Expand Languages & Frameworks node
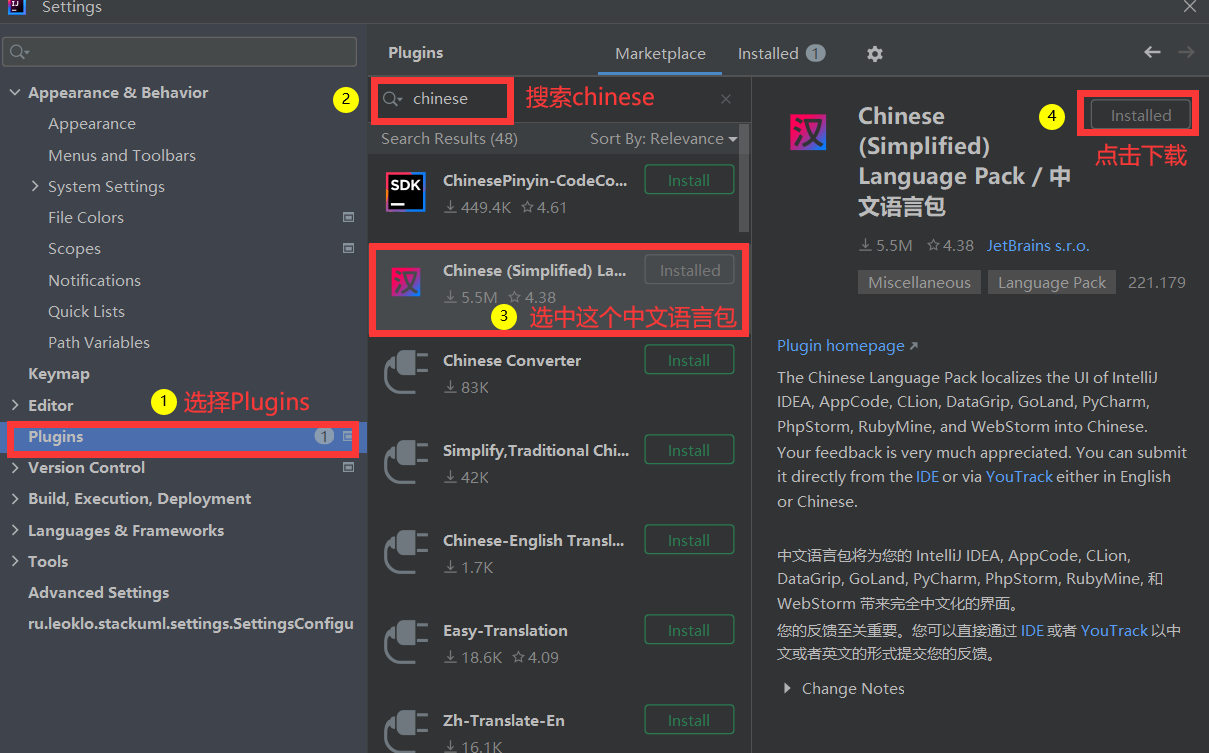This screenshot has height=753, width=1209. (x=15, y=530)
